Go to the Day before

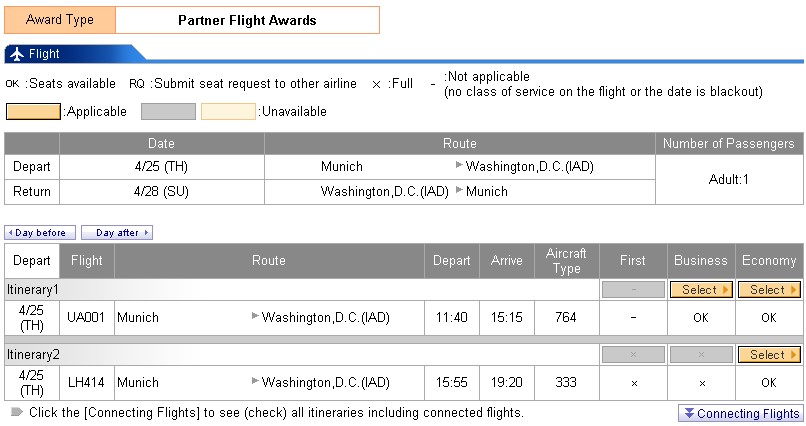coord(40,233)
